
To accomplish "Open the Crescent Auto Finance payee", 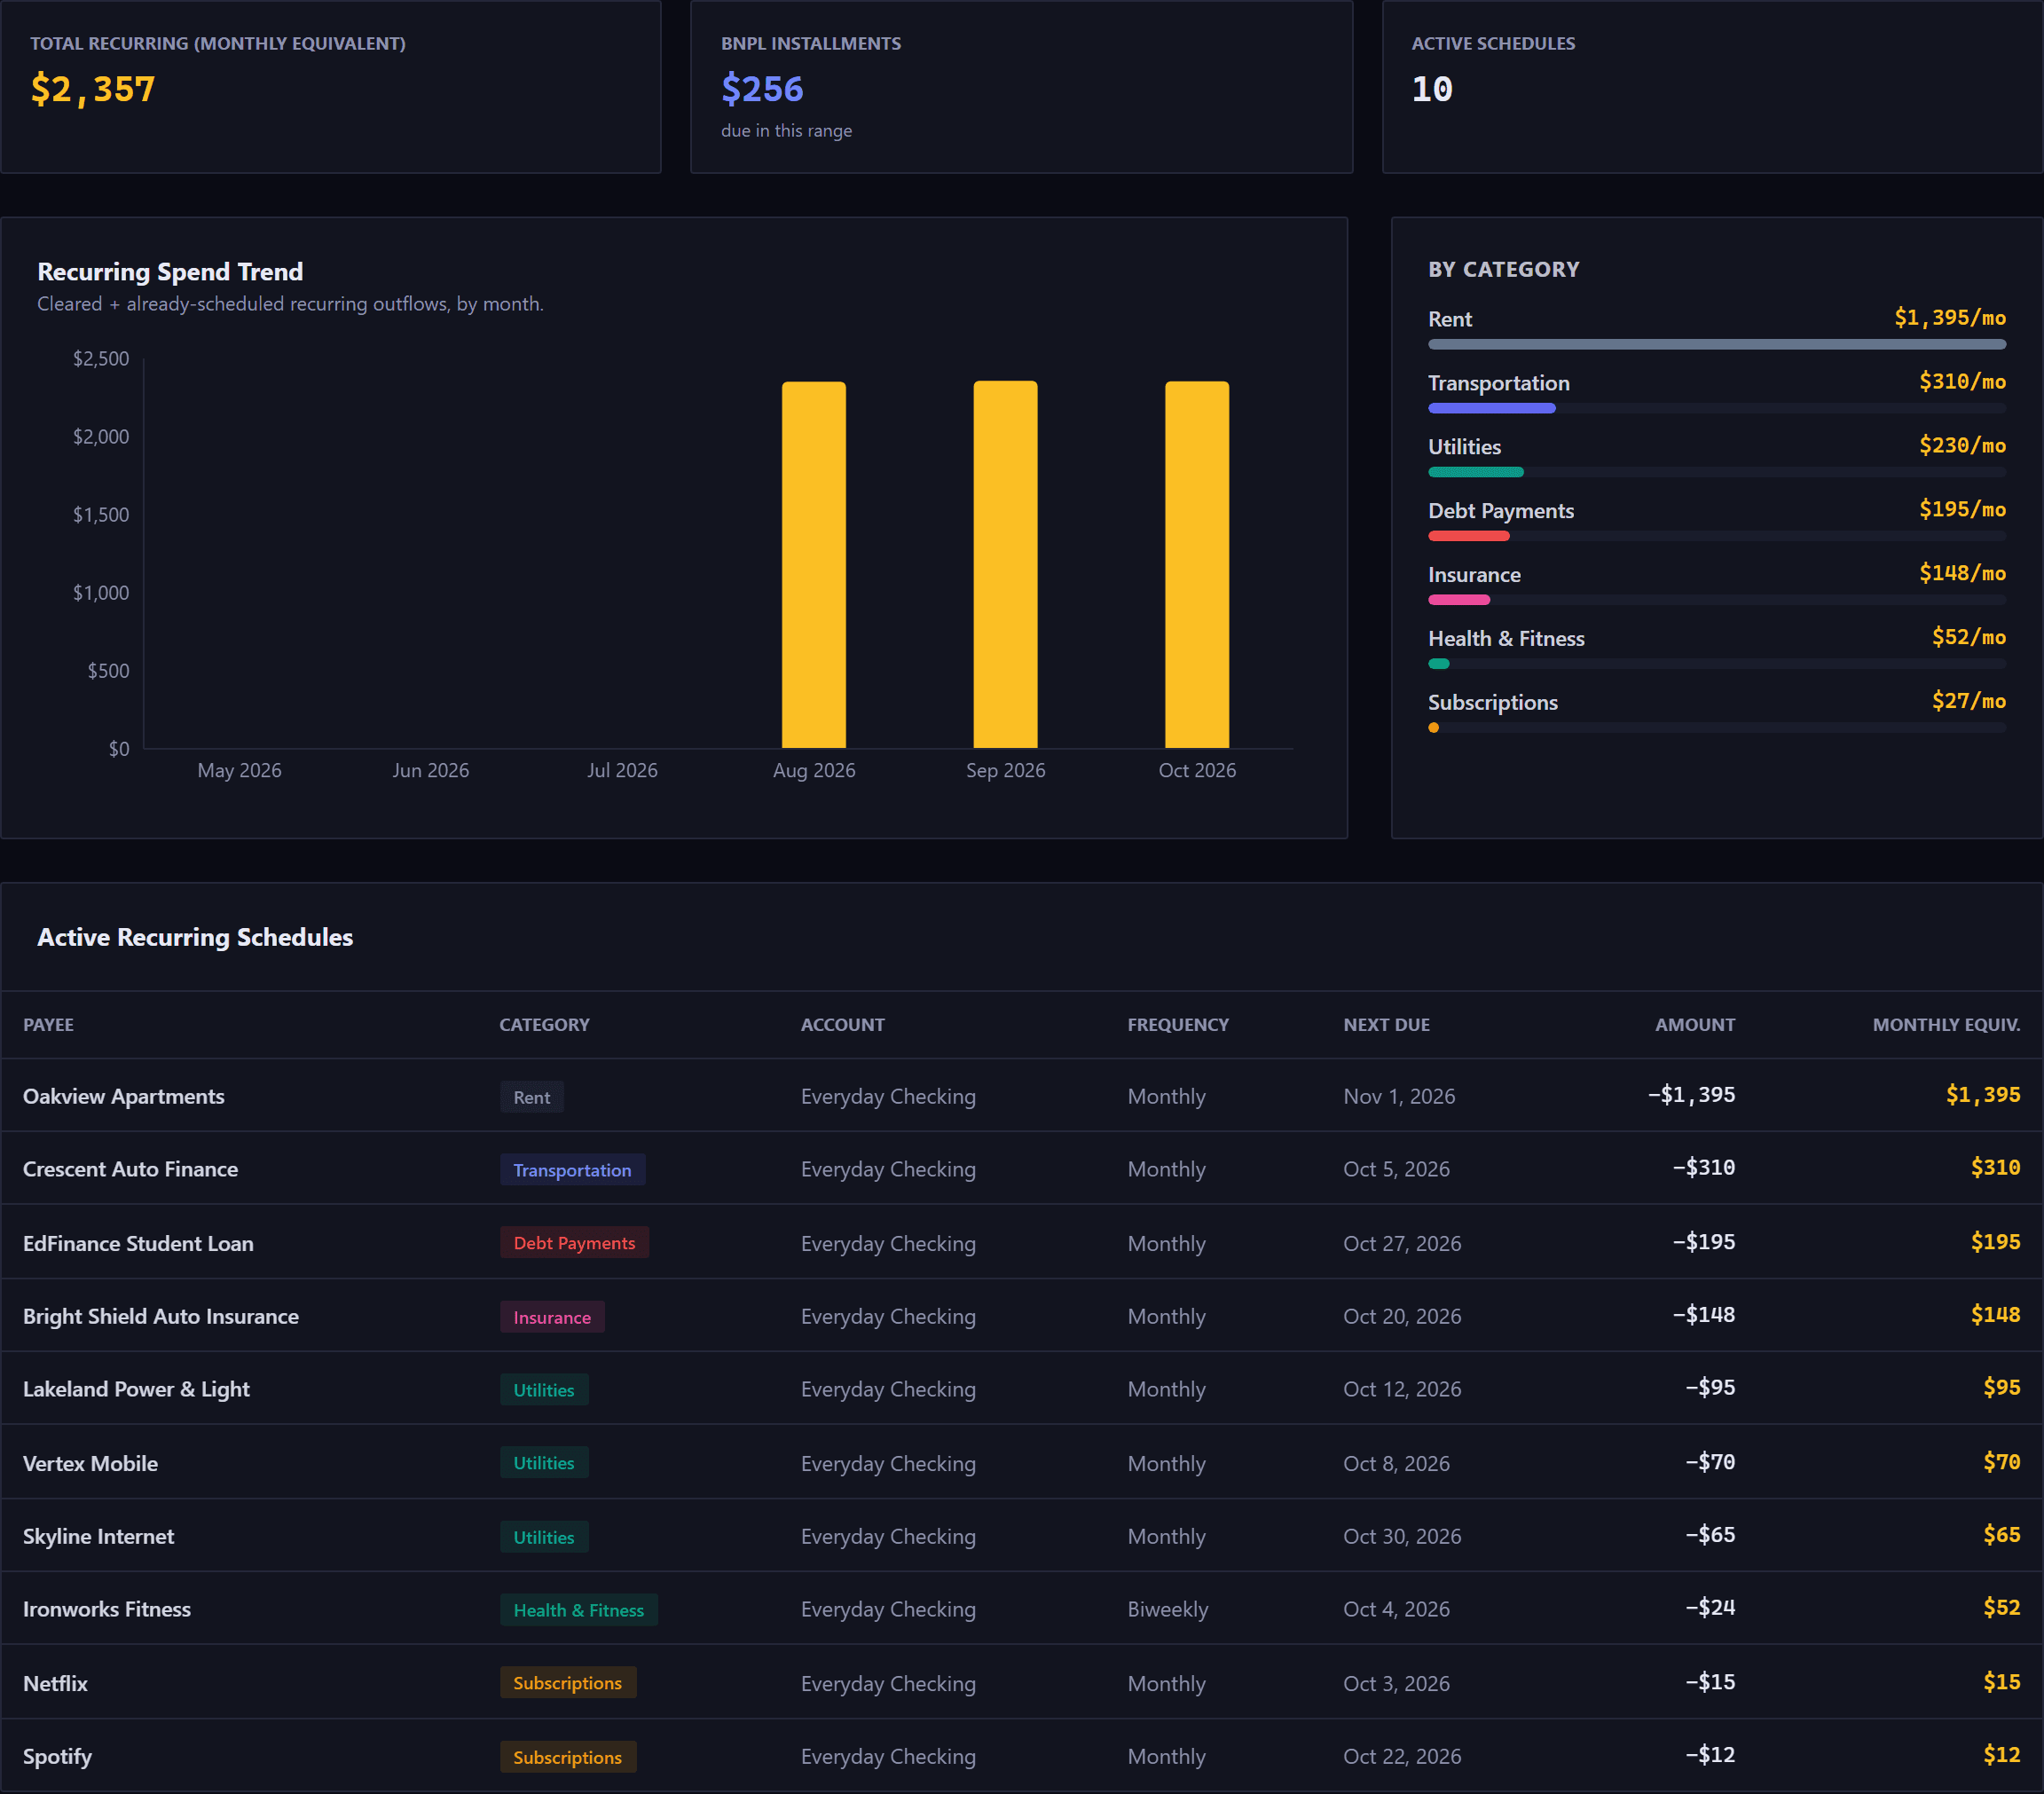I will click(130, 1169).
